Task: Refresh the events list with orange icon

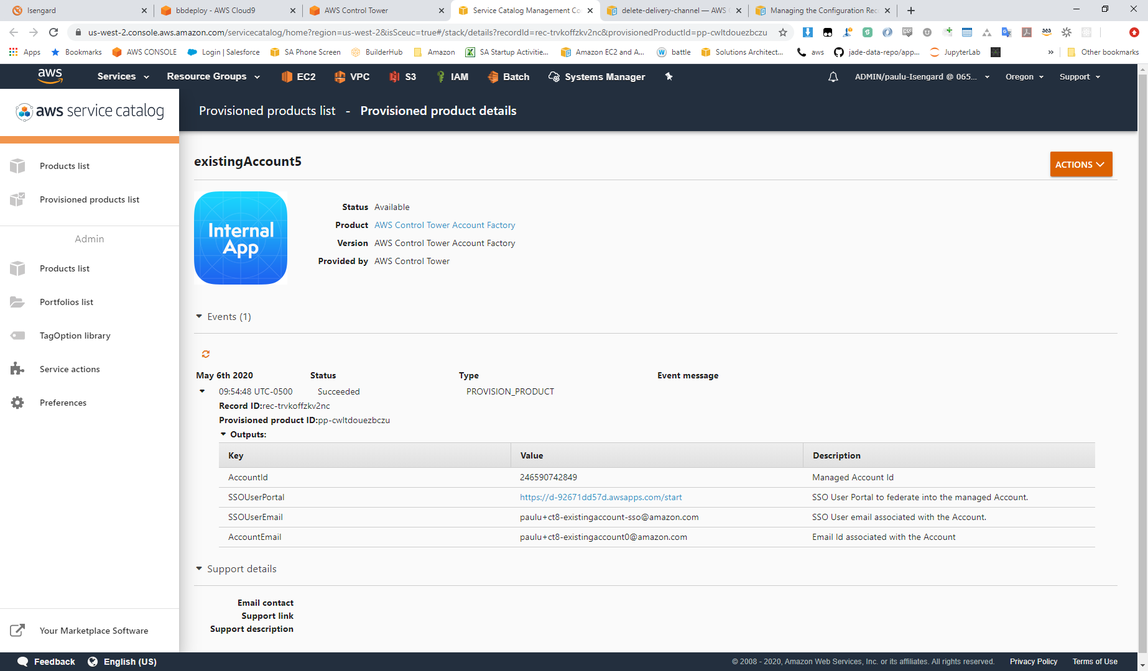Action: (x=206, y=354)
